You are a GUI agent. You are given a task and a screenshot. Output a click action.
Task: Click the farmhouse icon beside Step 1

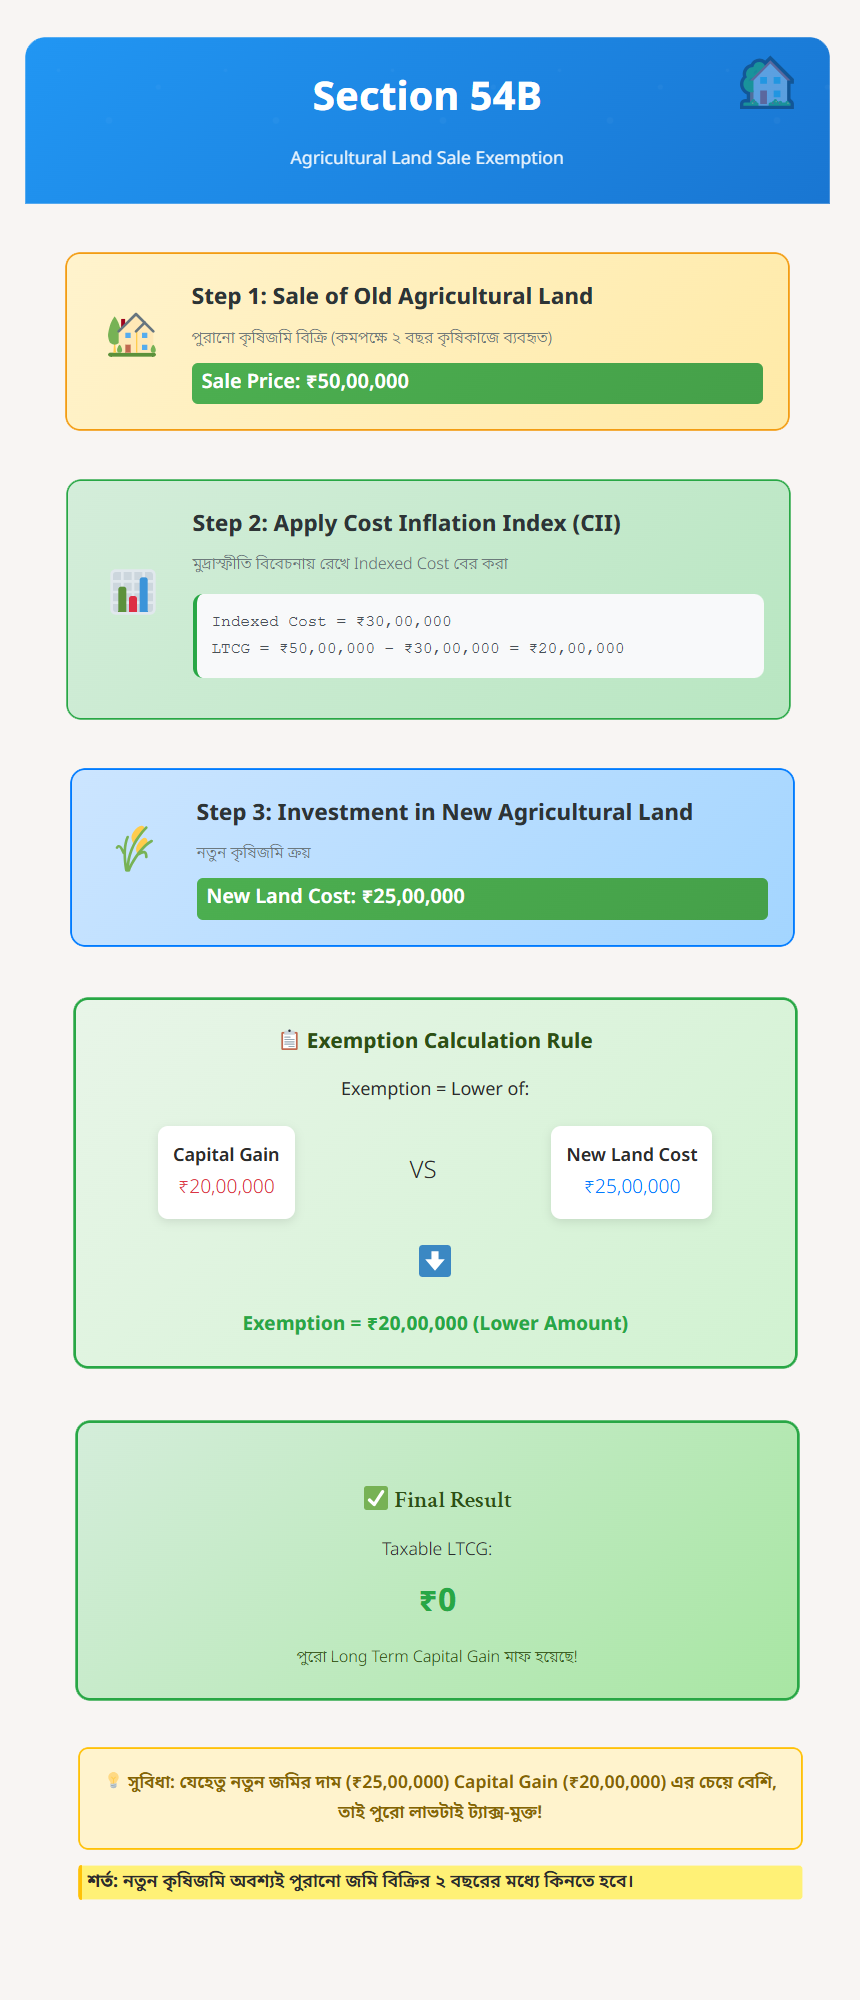coord(132,335)
